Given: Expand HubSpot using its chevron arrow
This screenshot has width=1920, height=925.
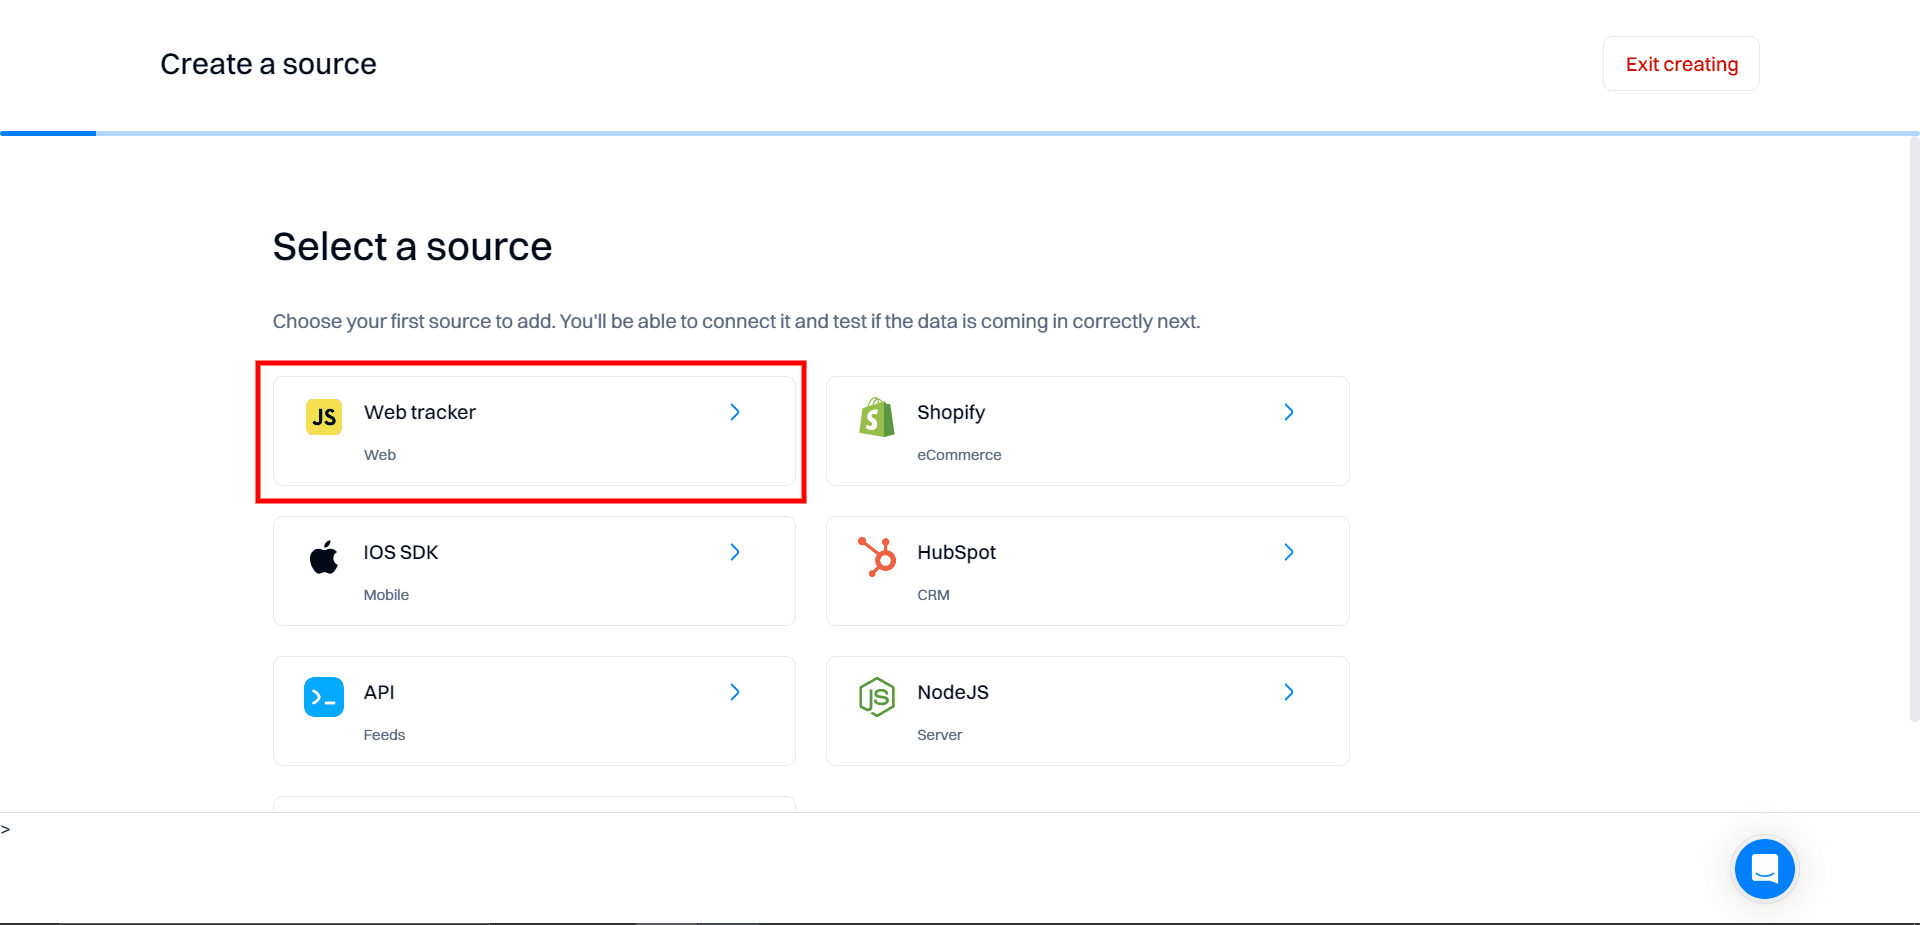Looking at the screenshot, I should [1289, 552].
